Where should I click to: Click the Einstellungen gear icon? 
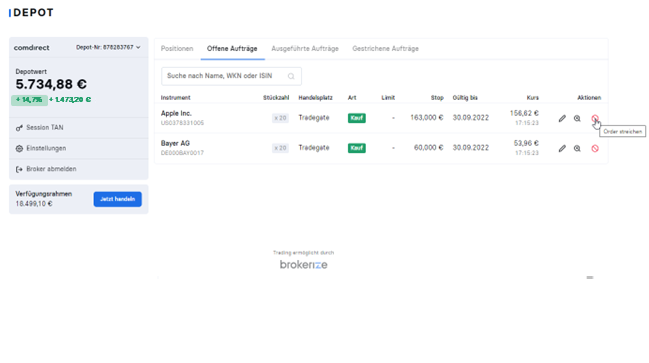(19, 149)
